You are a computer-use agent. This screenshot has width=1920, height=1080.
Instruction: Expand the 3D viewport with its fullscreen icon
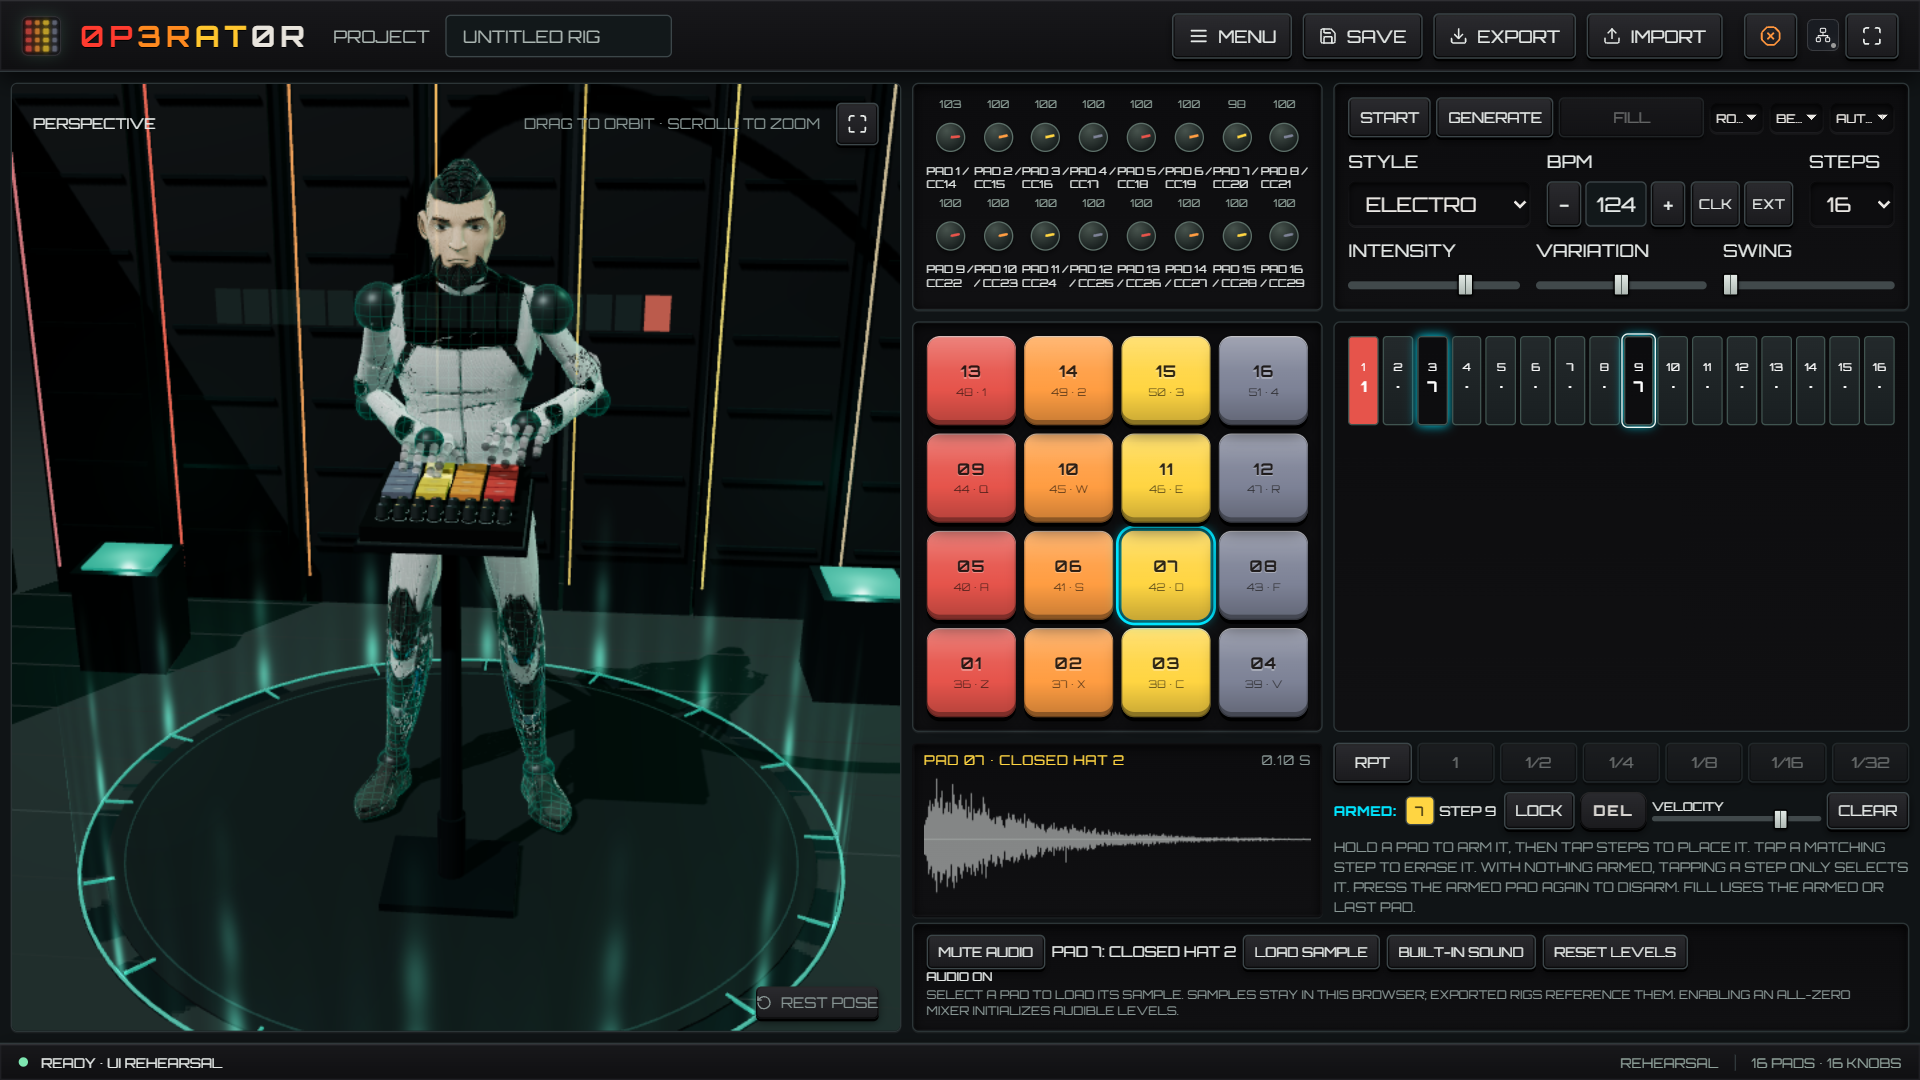pyautogui.click(x=857, y=124)
